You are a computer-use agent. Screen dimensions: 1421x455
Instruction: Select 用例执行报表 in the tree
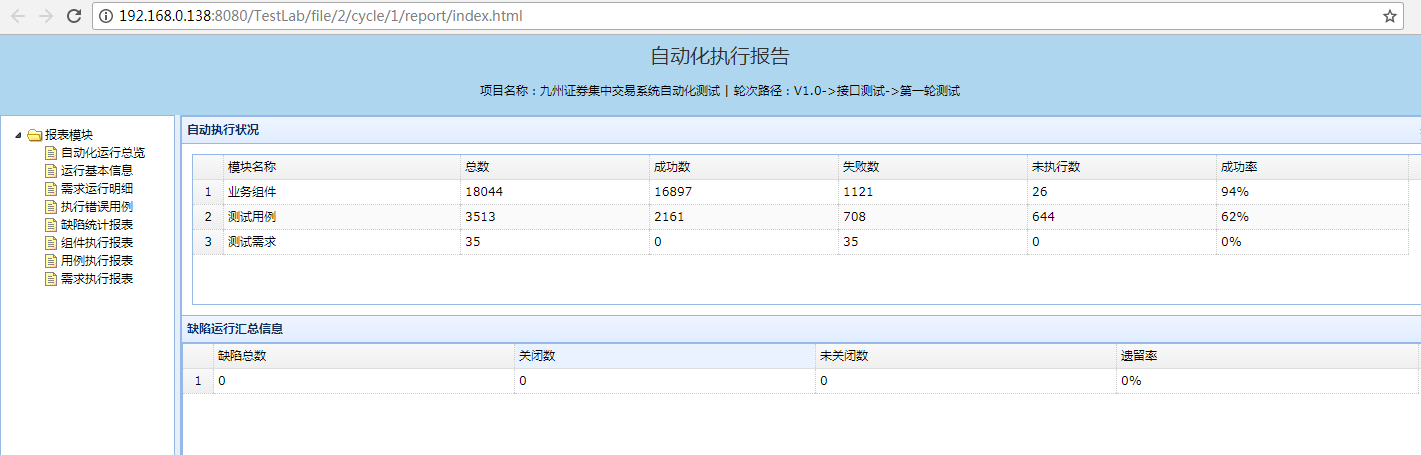pyautogui.click(x=96, y=261)
